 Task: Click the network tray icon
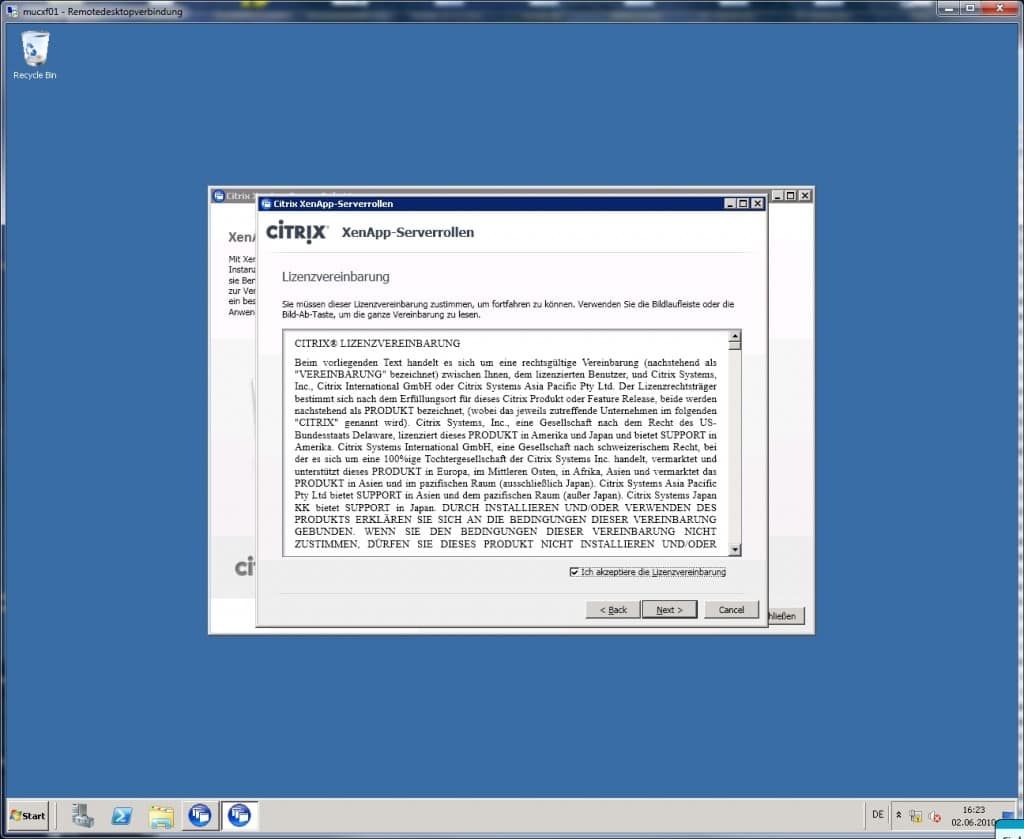tap(916, 816)
